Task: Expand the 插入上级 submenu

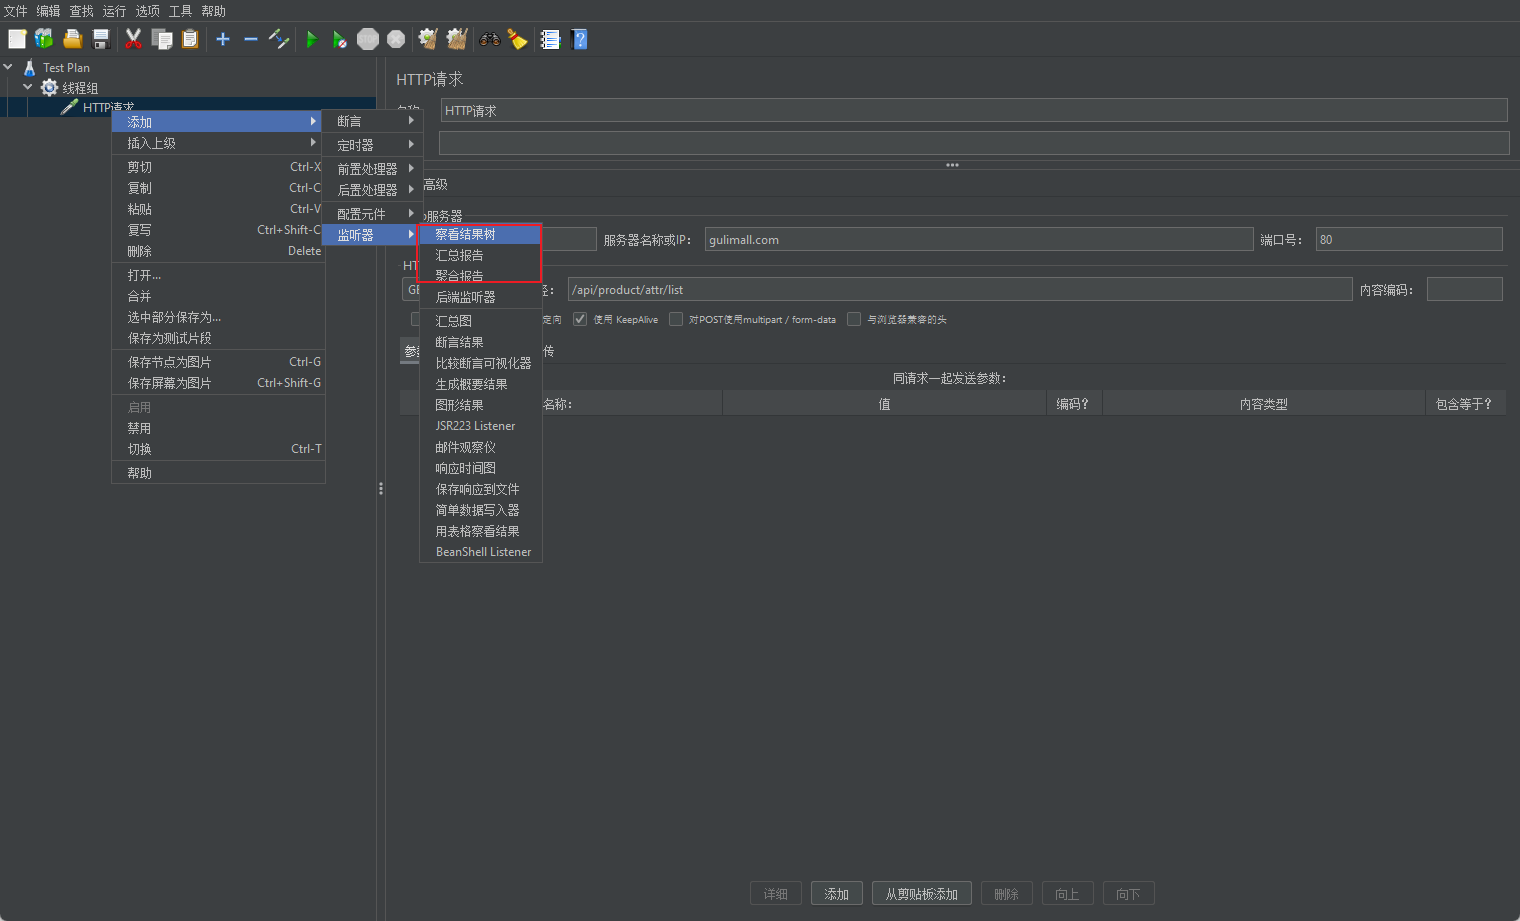Action: (x=218, y=143)
